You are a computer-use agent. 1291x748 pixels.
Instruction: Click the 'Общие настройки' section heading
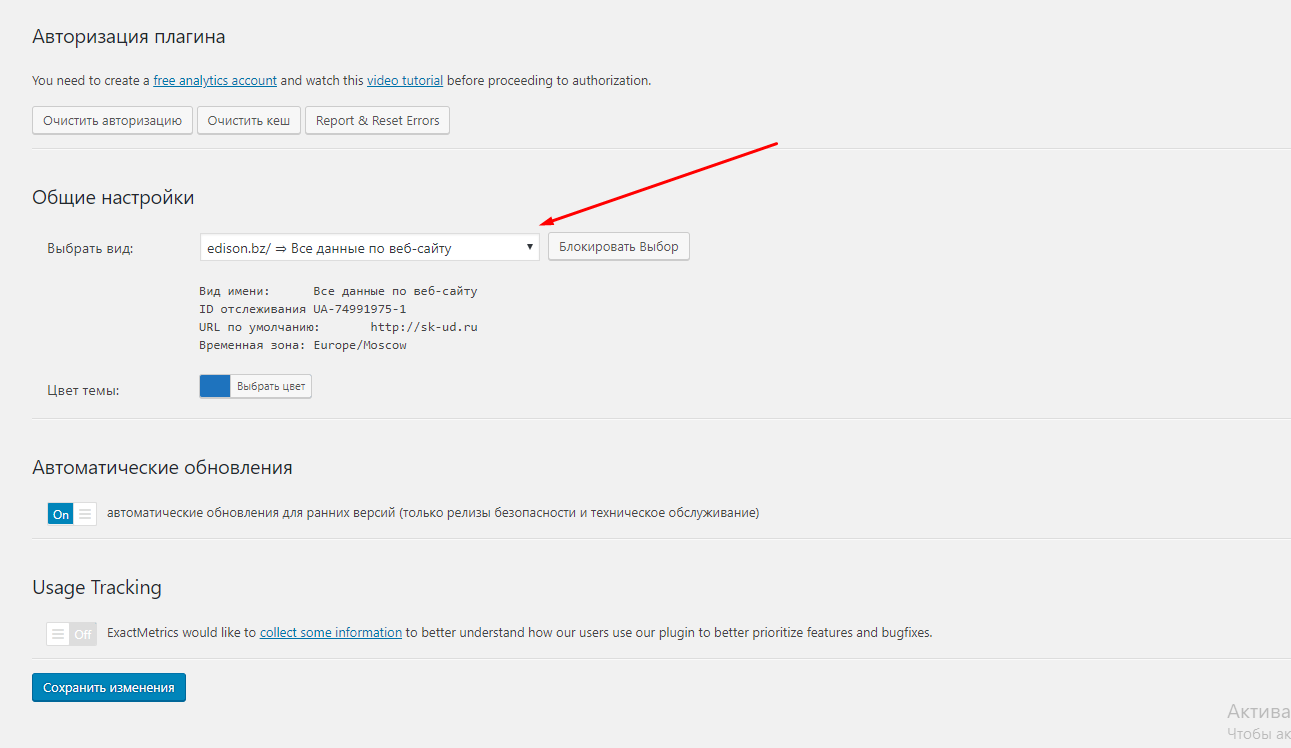[x=113, y=197]
